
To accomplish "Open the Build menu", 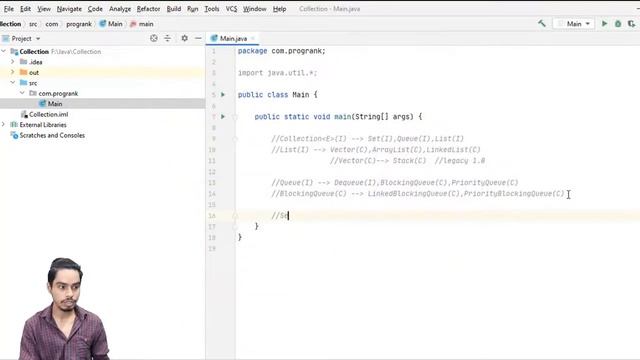I will click(174, 9).
